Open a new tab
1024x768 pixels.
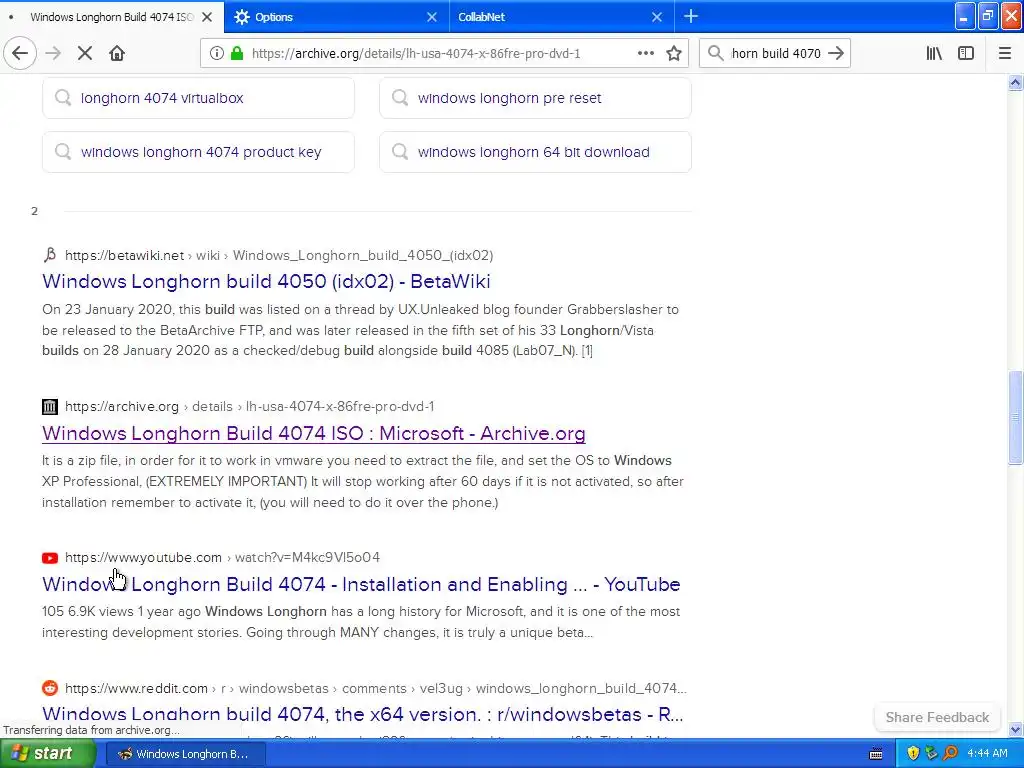(x=691, y=16)
